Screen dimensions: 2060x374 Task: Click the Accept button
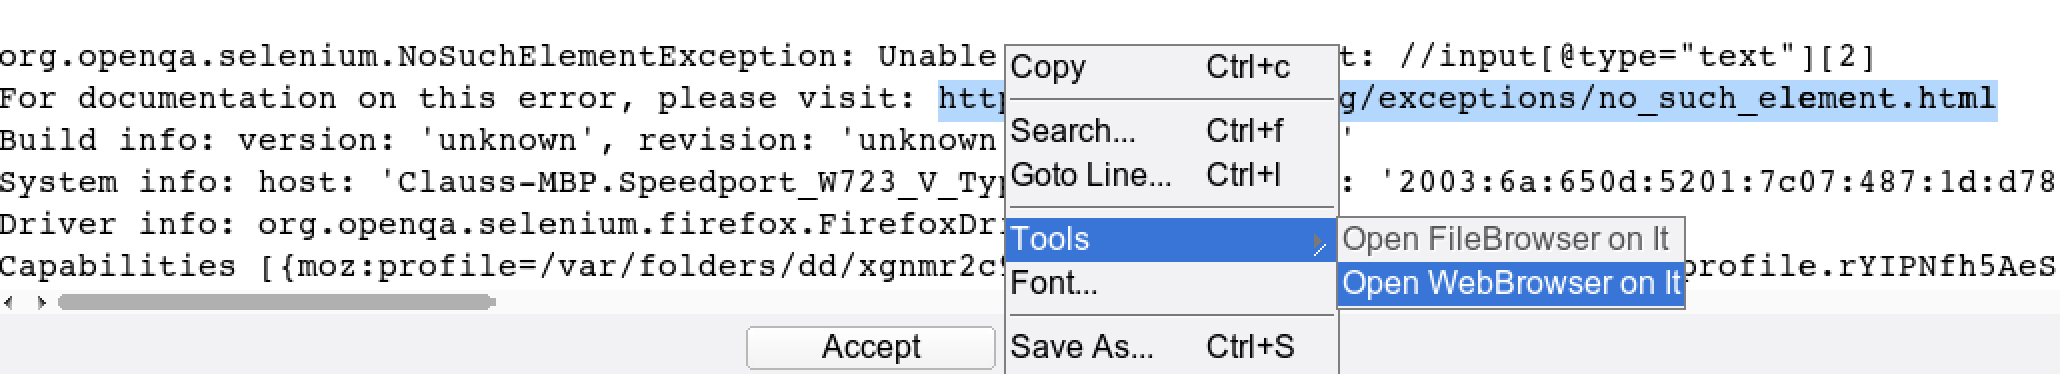click(871, 347)
